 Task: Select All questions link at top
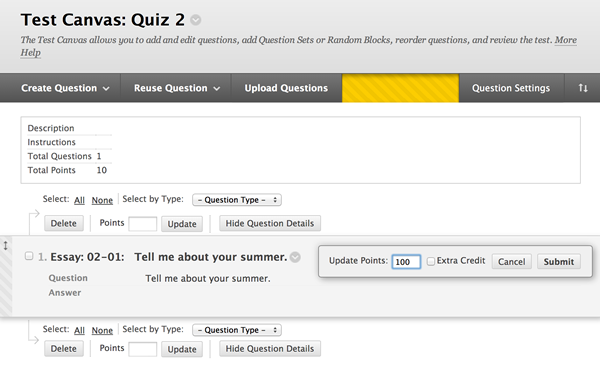click(x=79, y=200)
